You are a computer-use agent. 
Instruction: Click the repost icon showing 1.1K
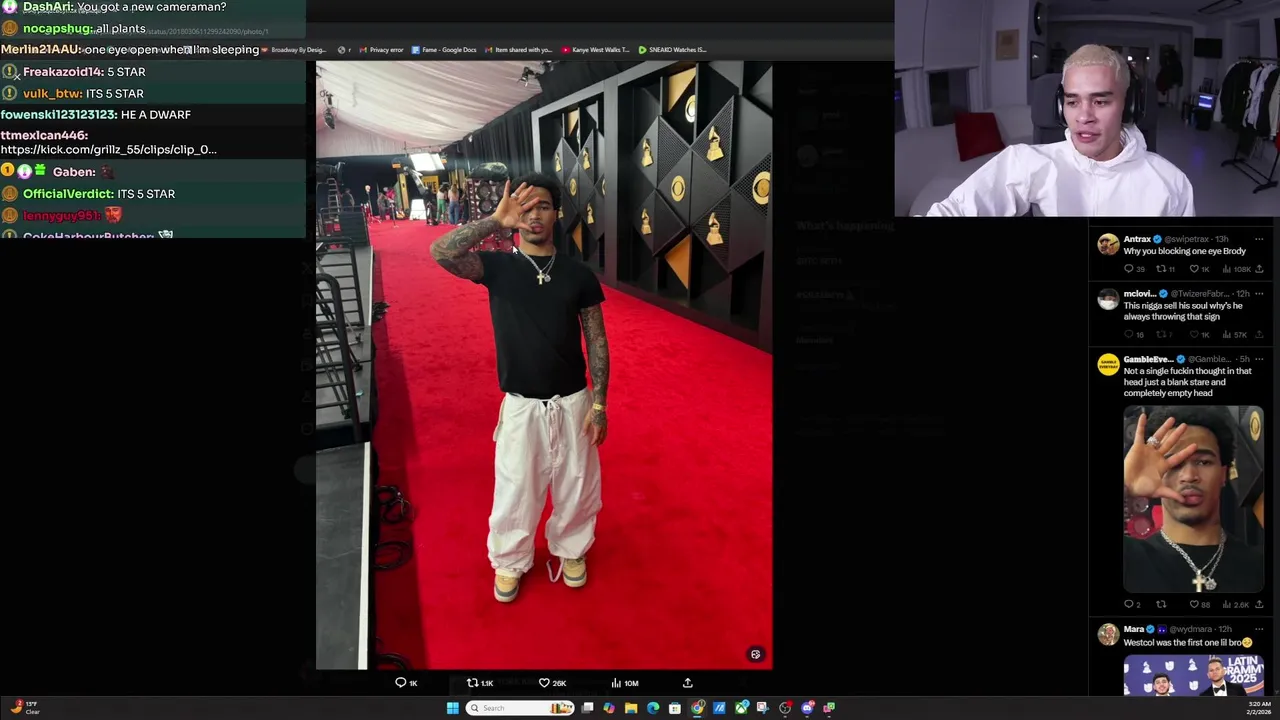click(472, 683)
